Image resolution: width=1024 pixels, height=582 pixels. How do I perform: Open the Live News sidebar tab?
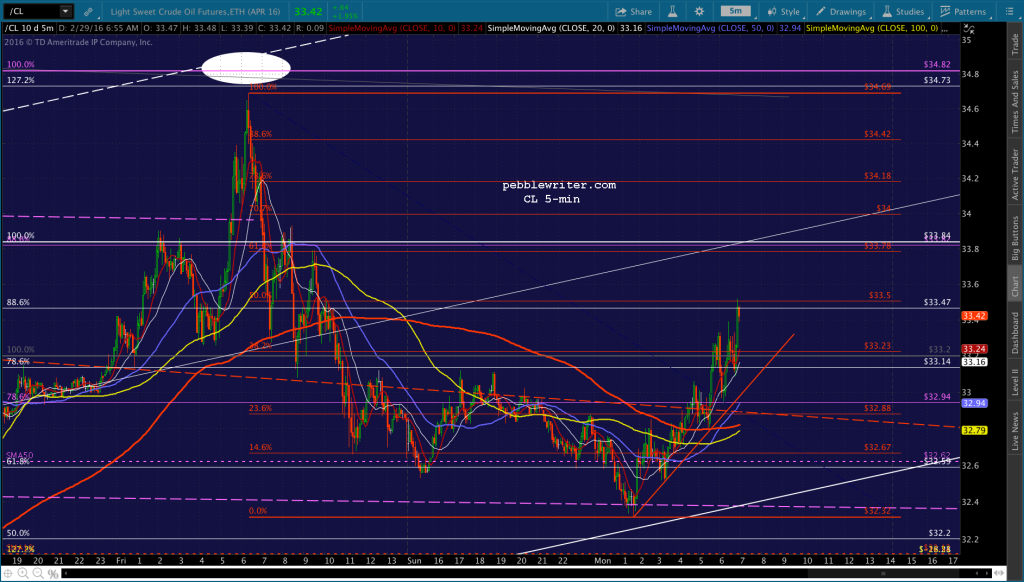click(1015, 431)
